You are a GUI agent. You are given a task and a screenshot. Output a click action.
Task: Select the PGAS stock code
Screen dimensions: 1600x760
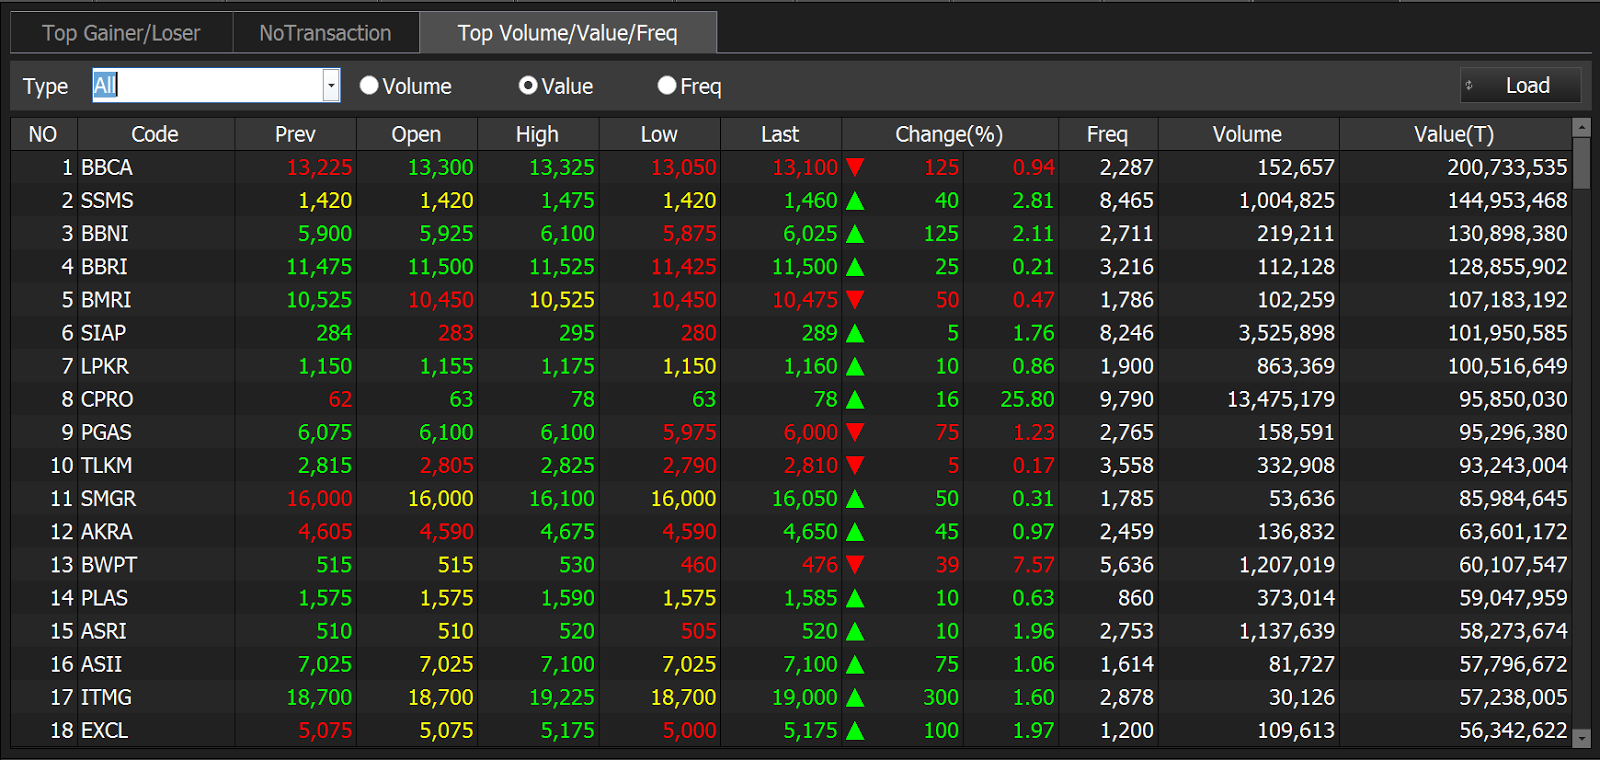pos(106,432)
